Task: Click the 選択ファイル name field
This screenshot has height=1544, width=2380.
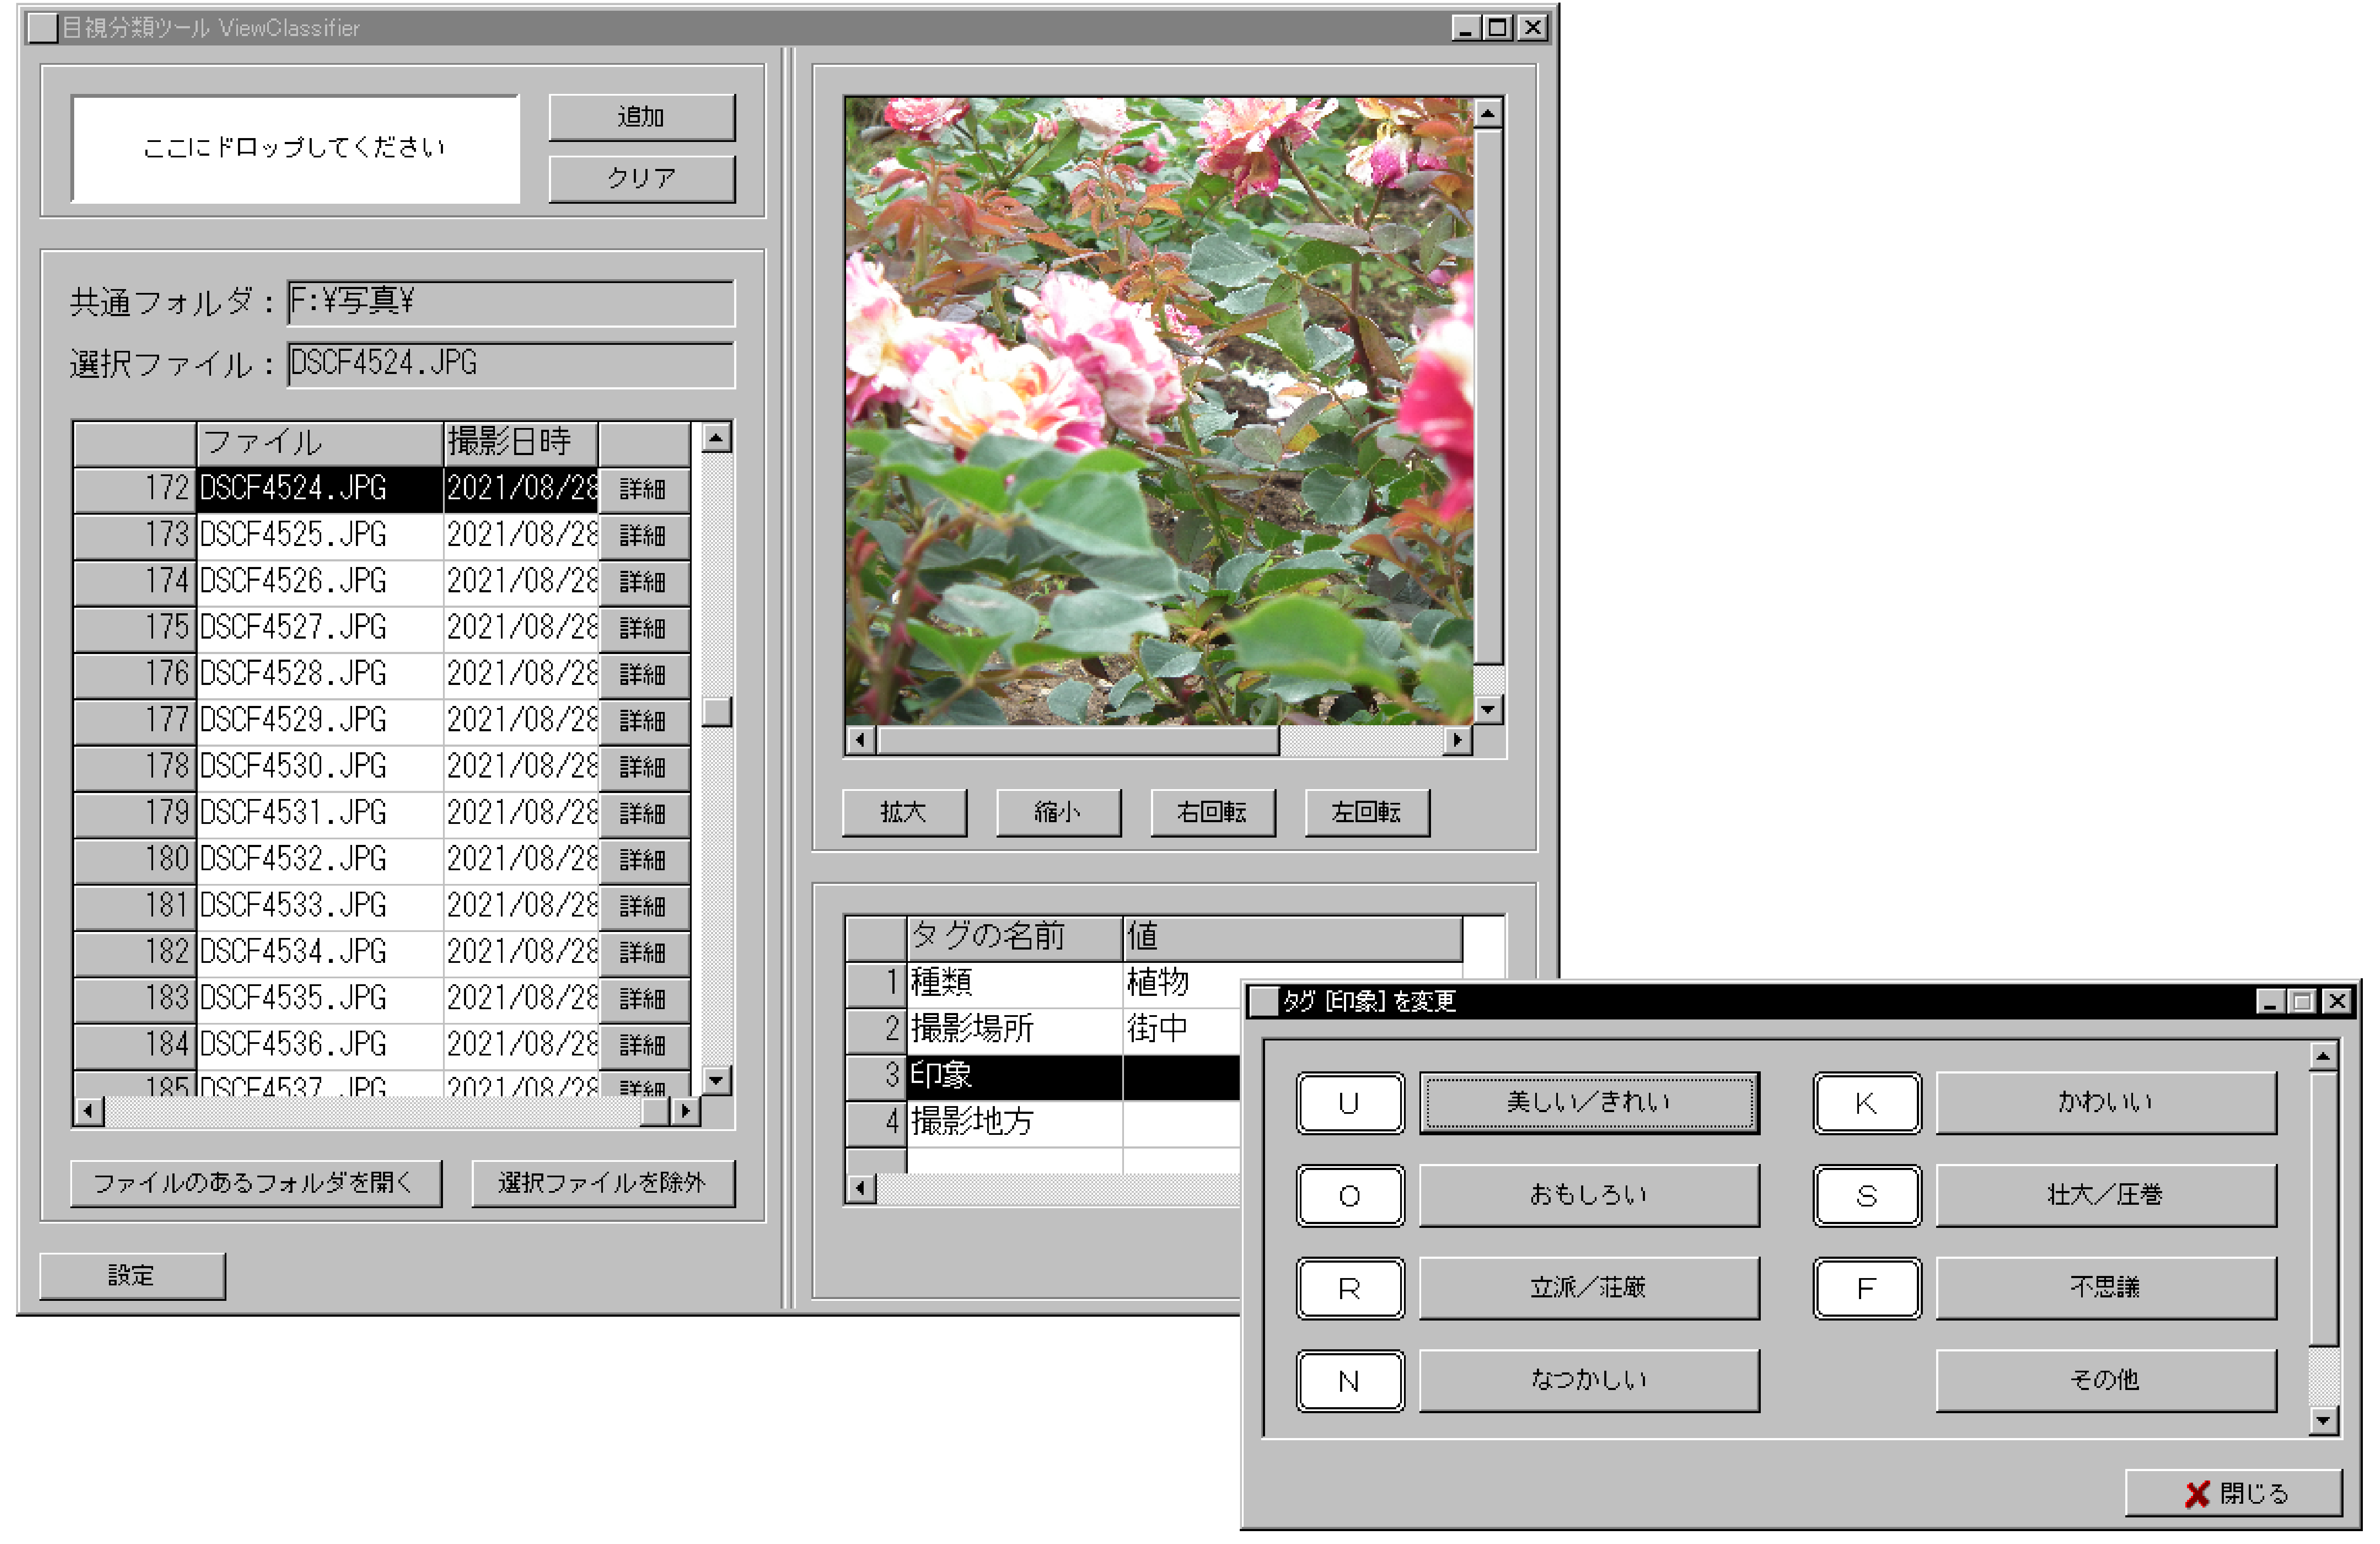Action: [x=511, y=364]
